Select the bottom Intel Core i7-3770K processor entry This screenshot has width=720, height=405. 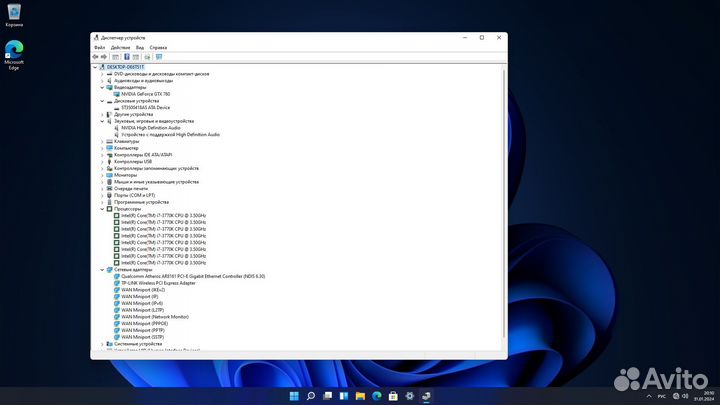[x=163, y=263]
